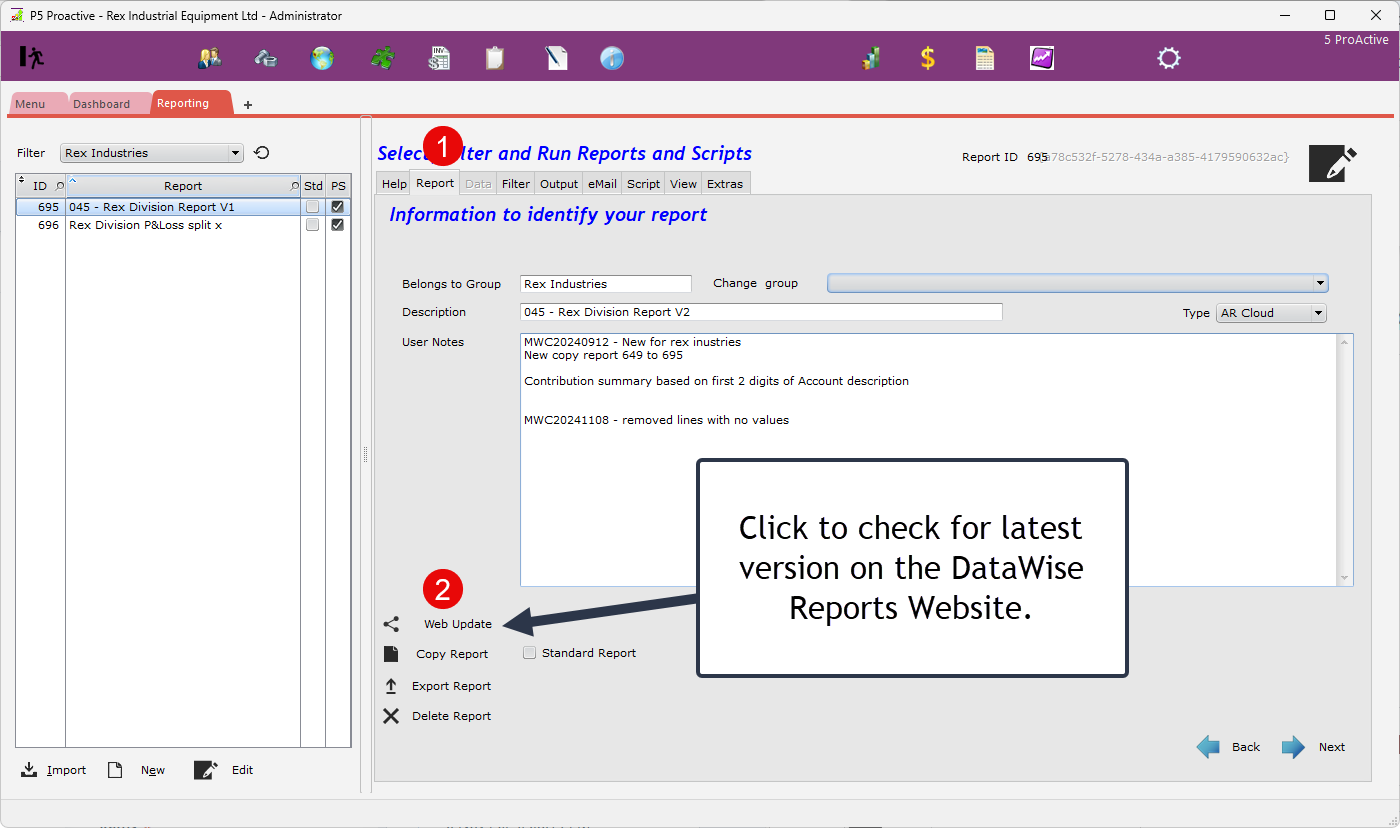Click the Delete Report X icon
This screenshot has width=1400, height=828.
[x=391, y=716]
